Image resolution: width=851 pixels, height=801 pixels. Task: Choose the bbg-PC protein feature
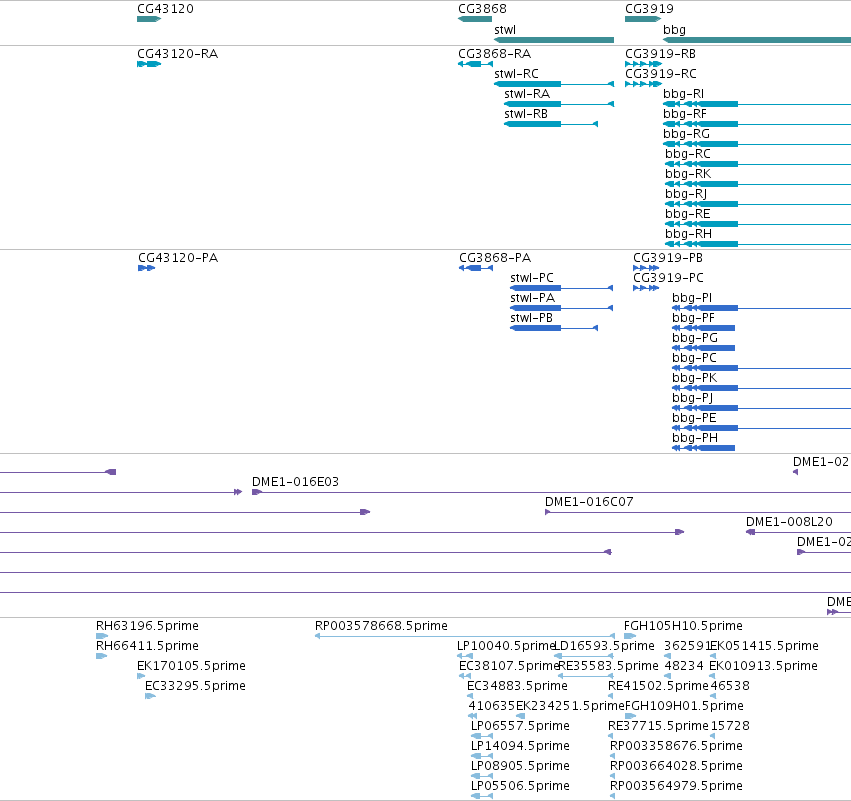click(694, 358)
